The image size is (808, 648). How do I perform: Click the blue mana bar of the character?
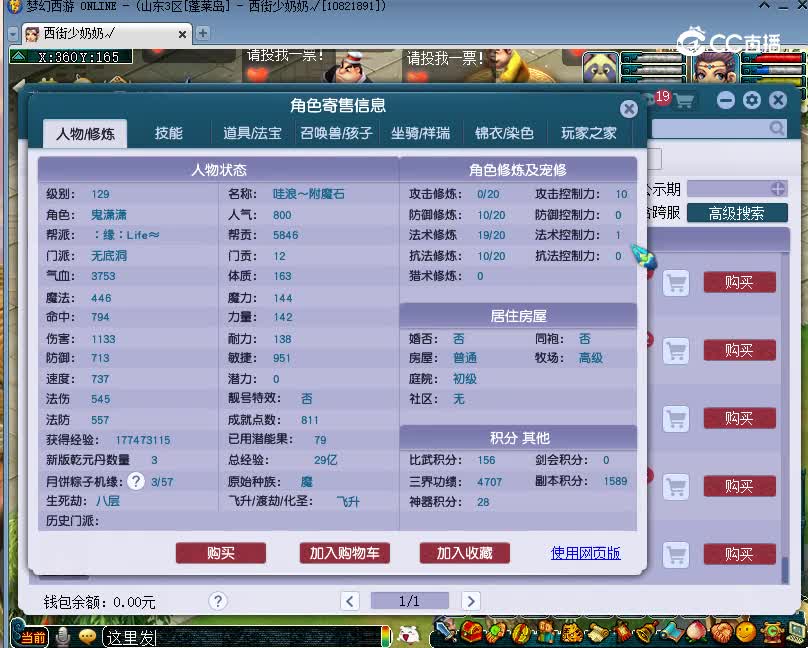point(772,70)
